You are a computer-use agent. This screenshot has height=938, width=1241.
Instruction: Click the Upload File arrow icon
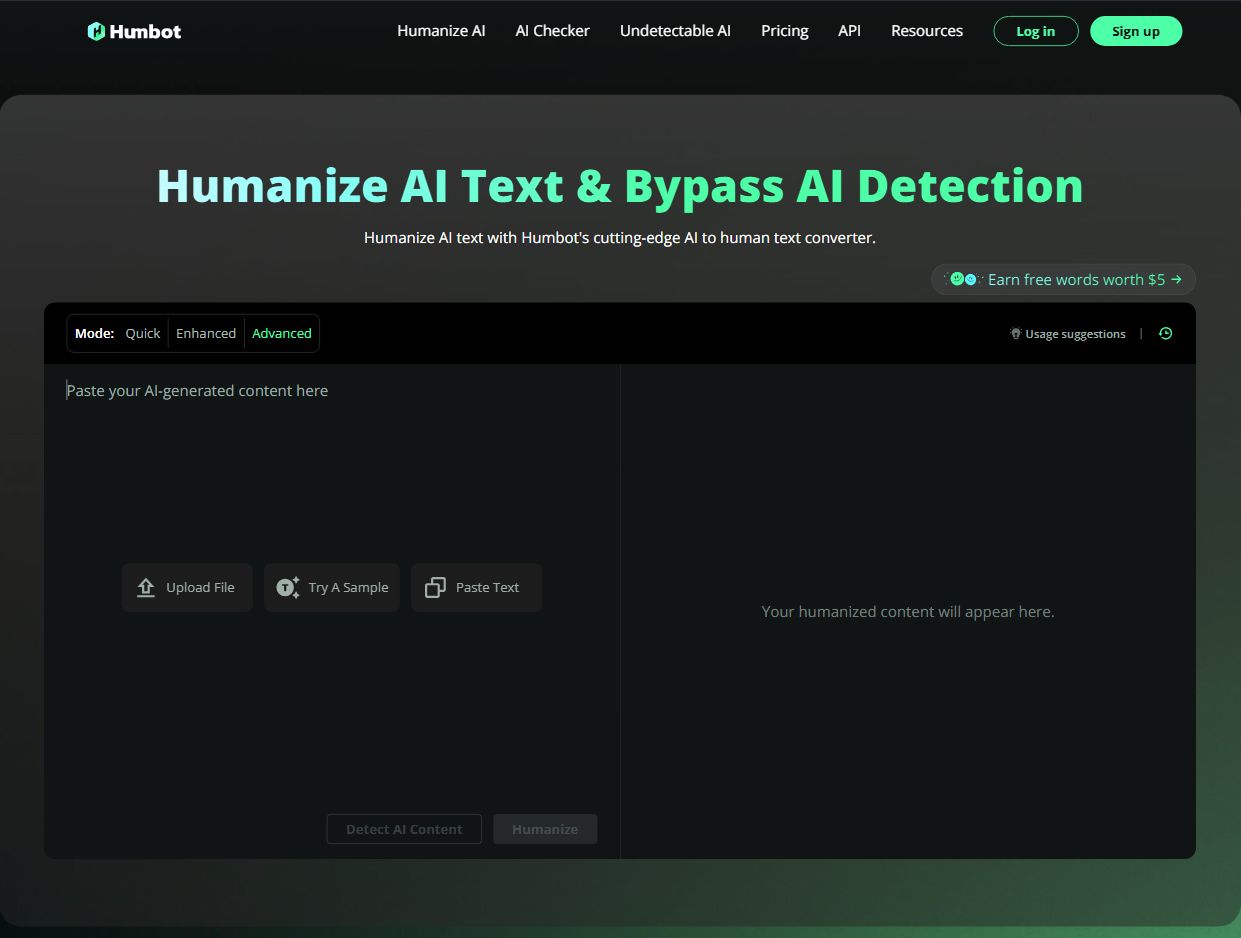pyautogui.click(x=146, y=588)
